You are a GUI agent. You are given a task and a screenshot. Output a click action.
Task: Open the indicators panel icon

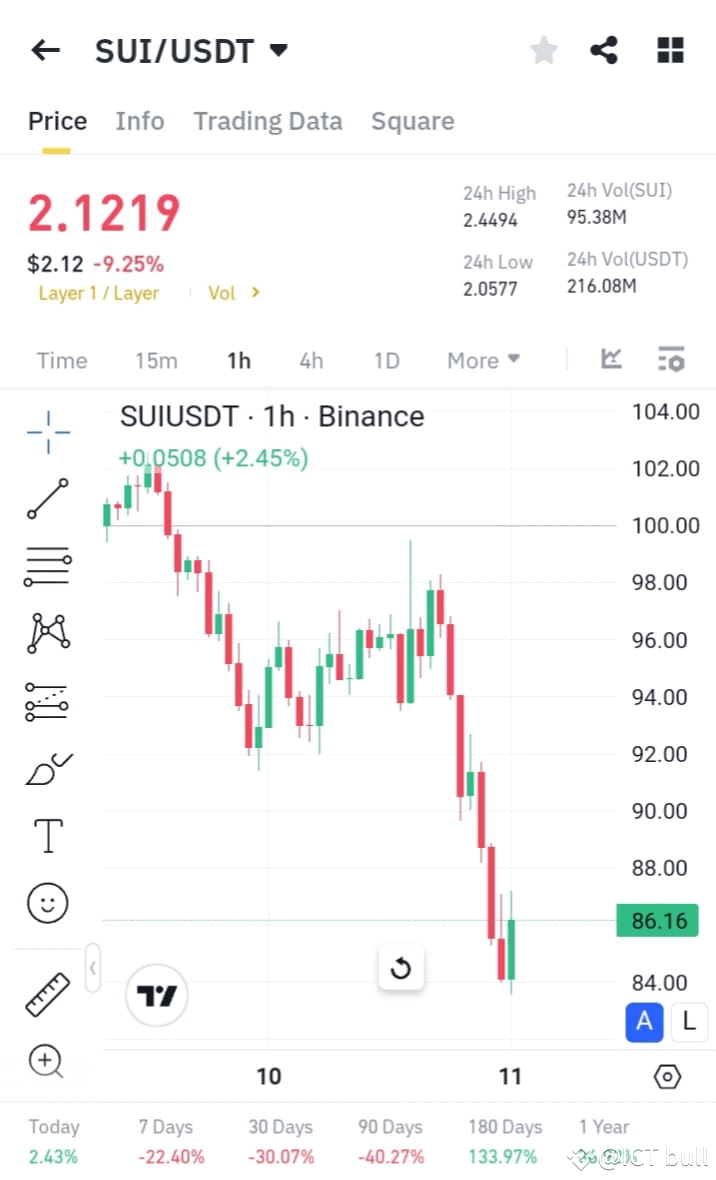[x=610, y=359]
